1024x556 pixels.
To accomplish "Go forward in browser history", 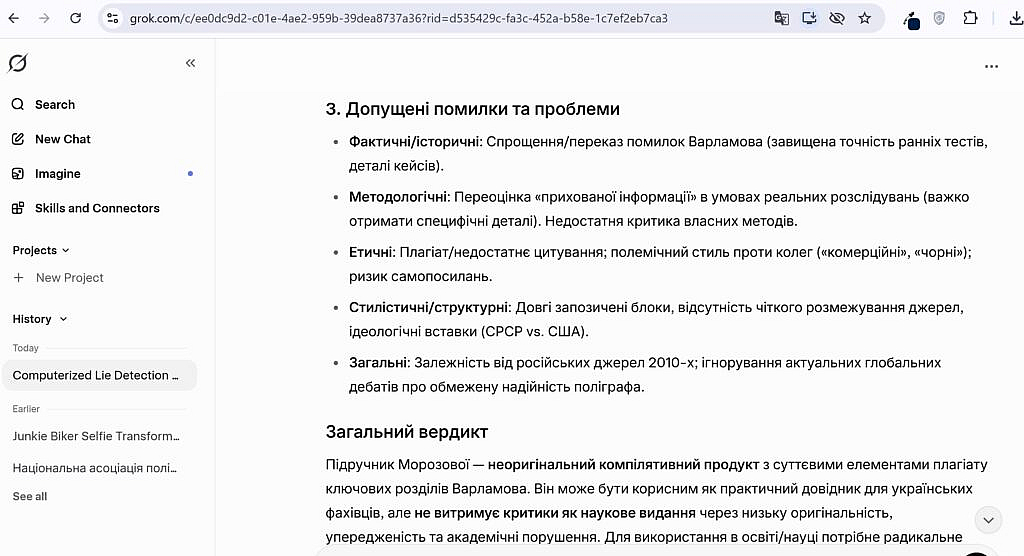I will tap(44, 18).
